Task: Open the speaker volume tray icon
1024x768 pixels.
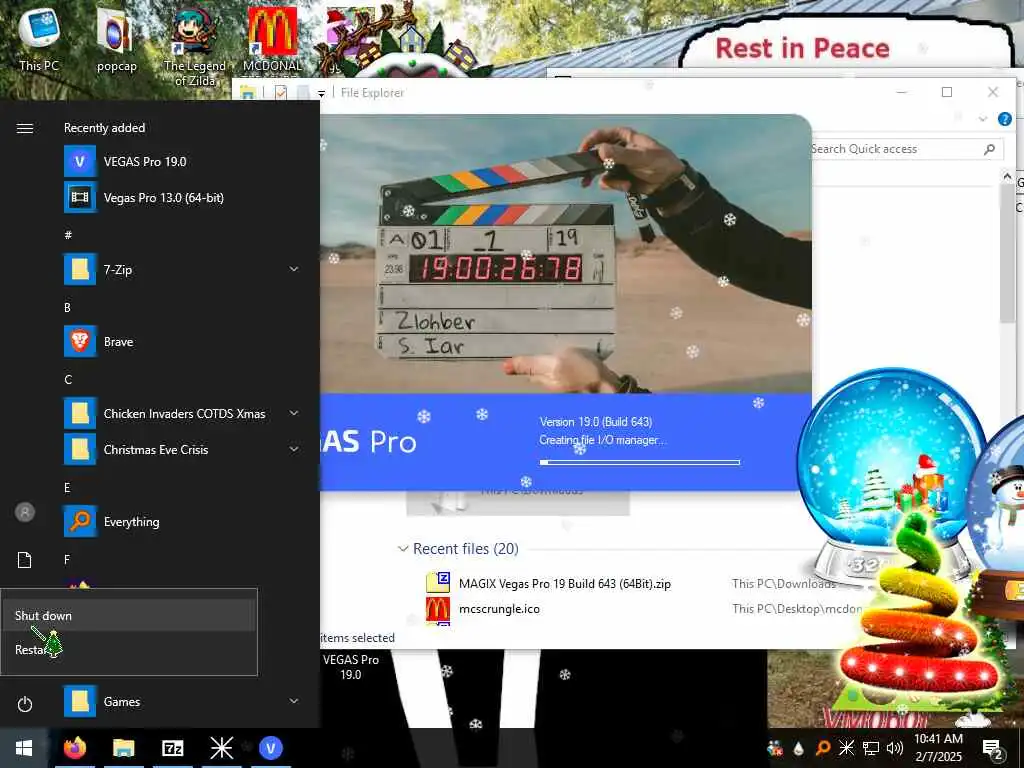Action: click(895, 748)
